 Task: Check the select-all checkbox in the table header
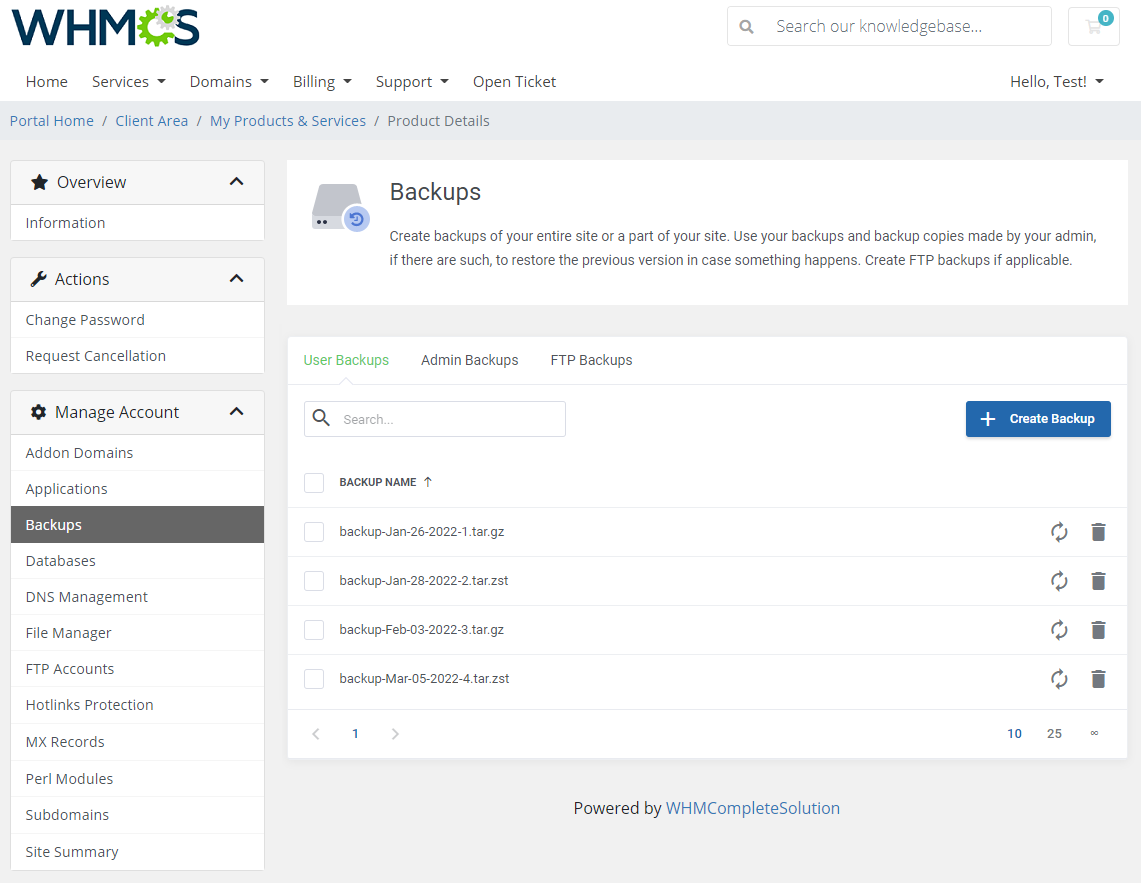point(314,482)
